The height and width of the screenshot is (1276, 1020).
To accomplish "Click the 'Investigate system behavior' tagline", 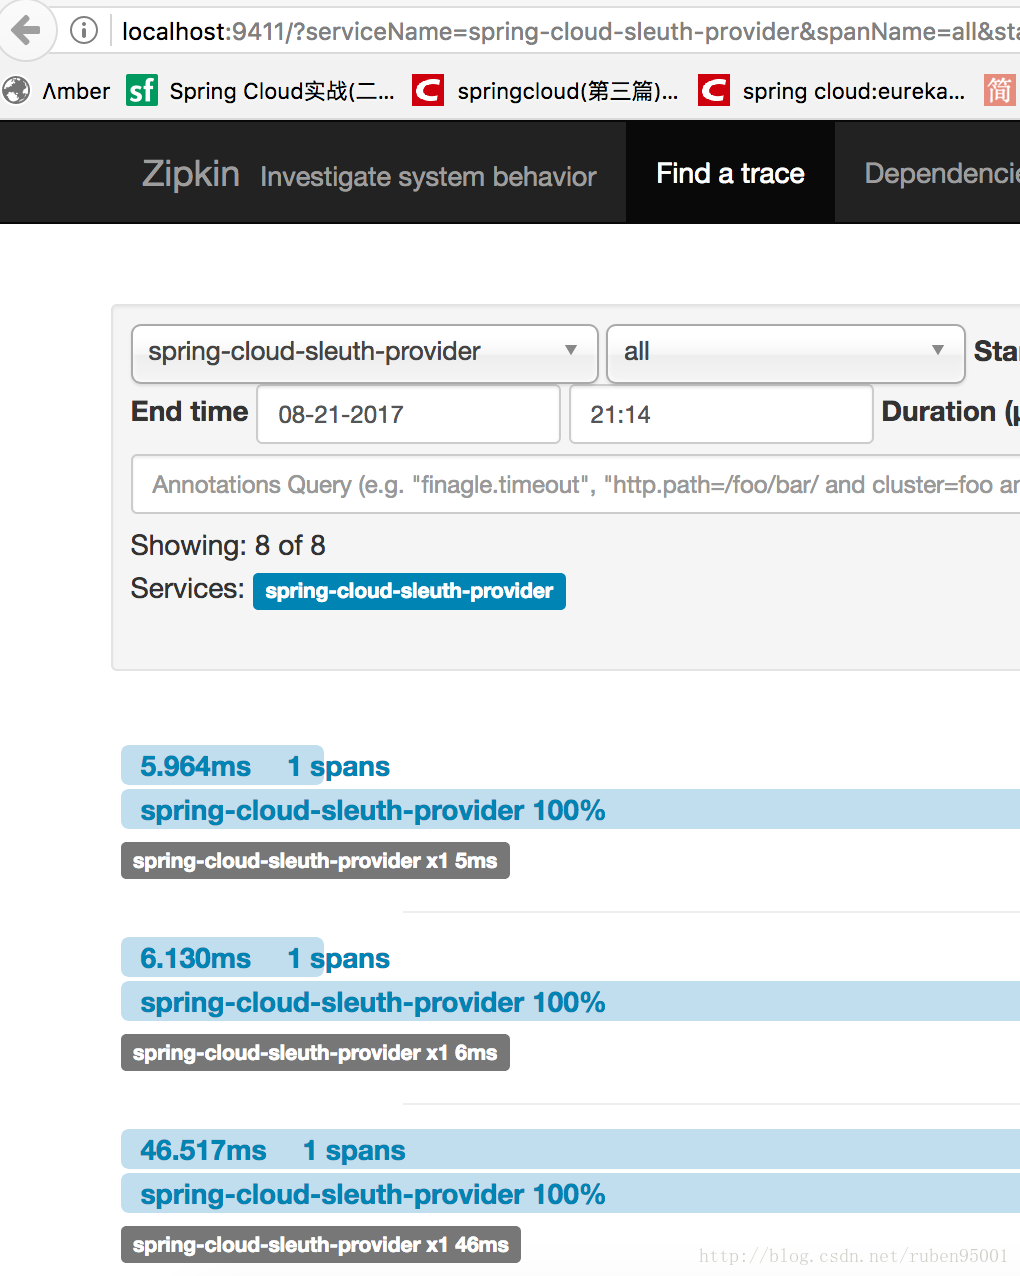I will (x=428, y=177).
